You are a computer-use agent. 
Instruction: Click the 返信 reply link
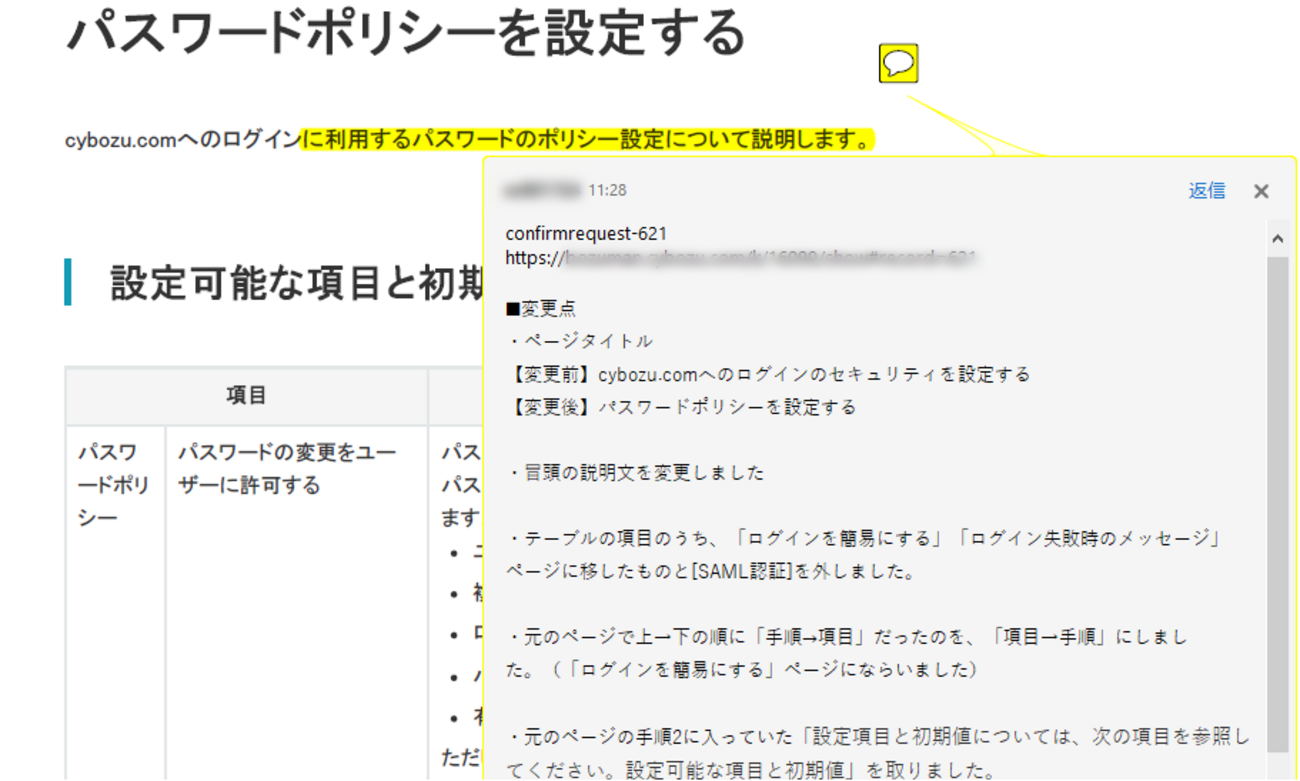pos(1206,190)
